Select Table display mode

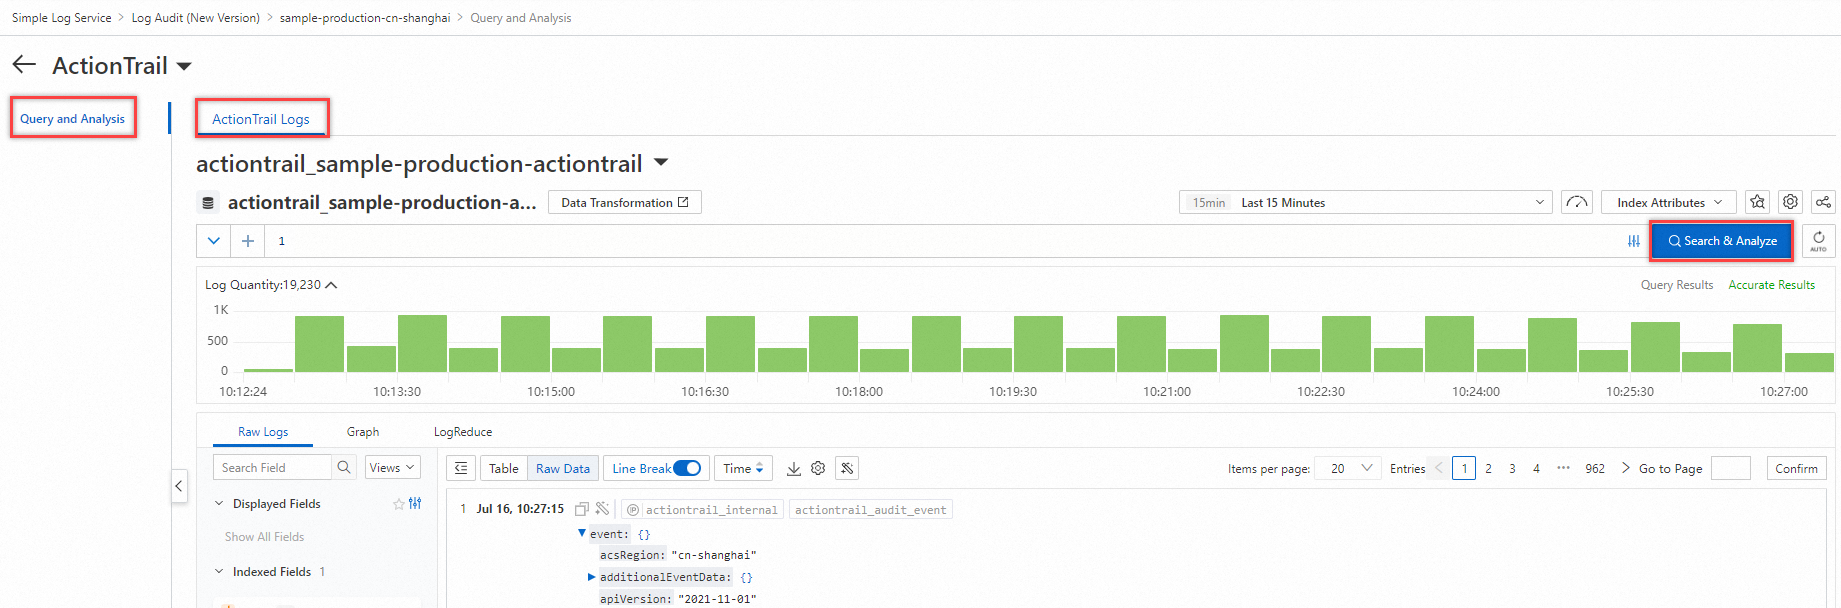(503, 468)
